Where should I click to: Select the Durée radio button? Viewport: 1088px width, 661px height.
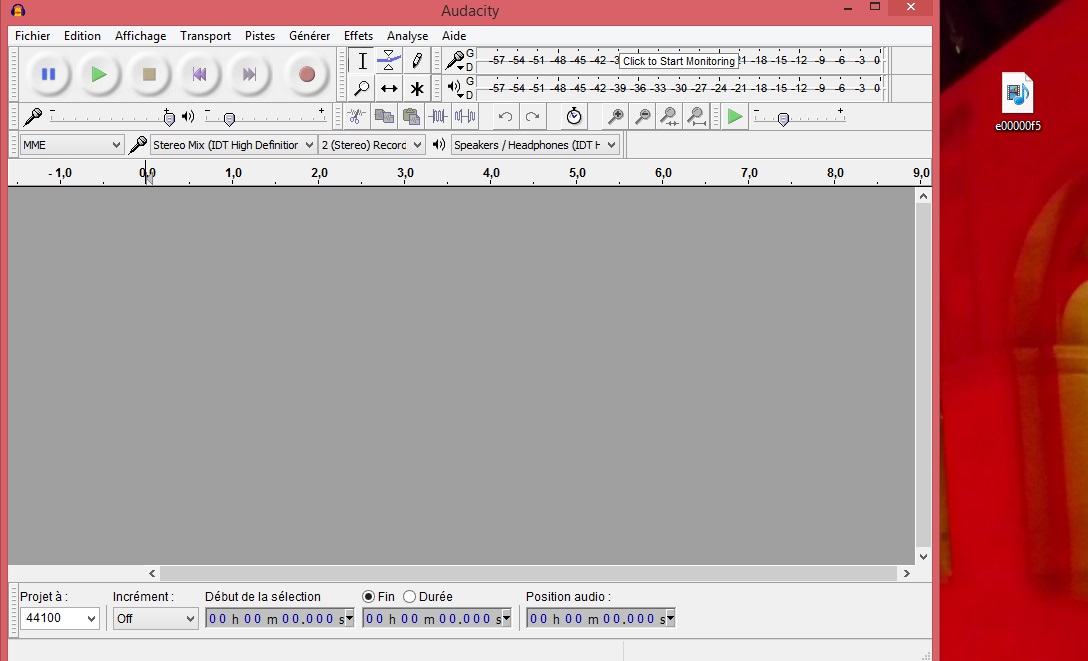409,596
